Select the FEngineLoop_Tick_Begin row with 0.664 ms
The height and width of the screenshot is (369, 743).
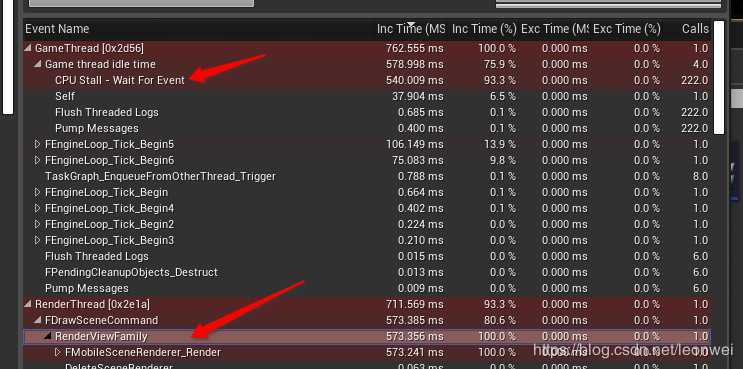tap(367, 192)
